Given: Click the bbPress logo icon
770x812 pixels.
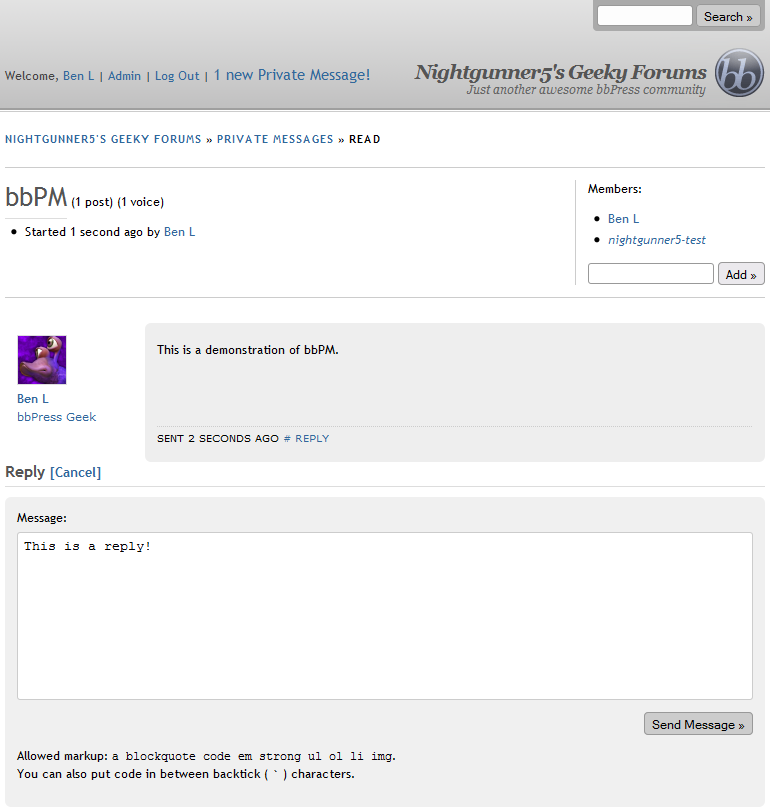Looking at the screenshot, I should (x=739, y=73).
